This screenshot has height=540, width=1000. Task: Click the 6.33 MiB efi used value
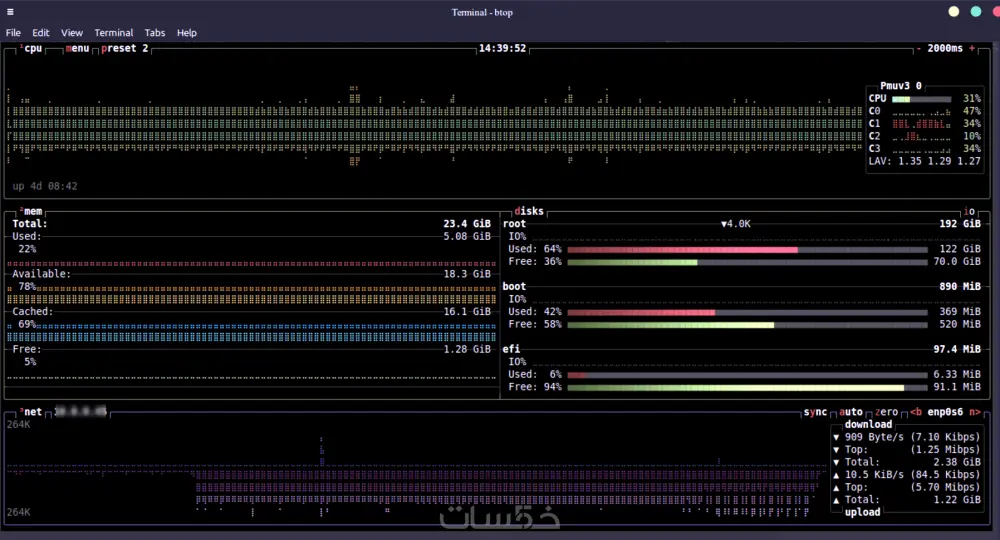[x=957, y=375]
